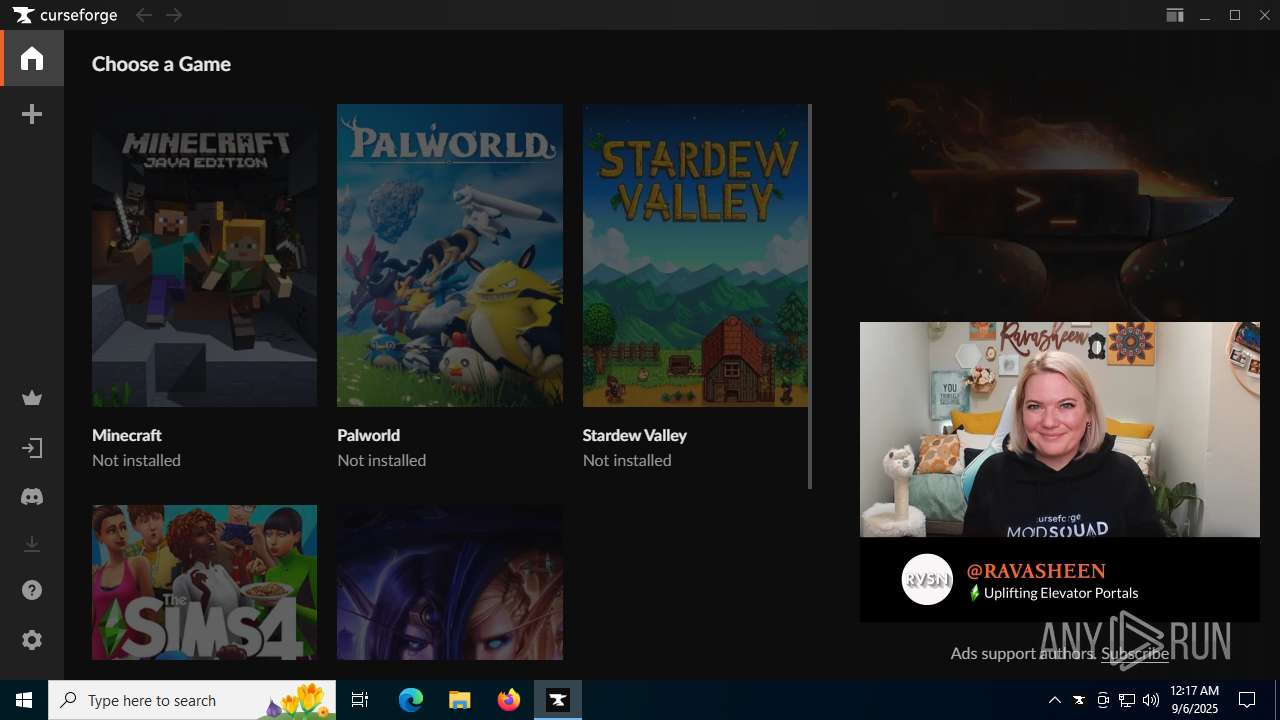Focus the taskbar search box

pyautogui.click(x=192, y=700)
